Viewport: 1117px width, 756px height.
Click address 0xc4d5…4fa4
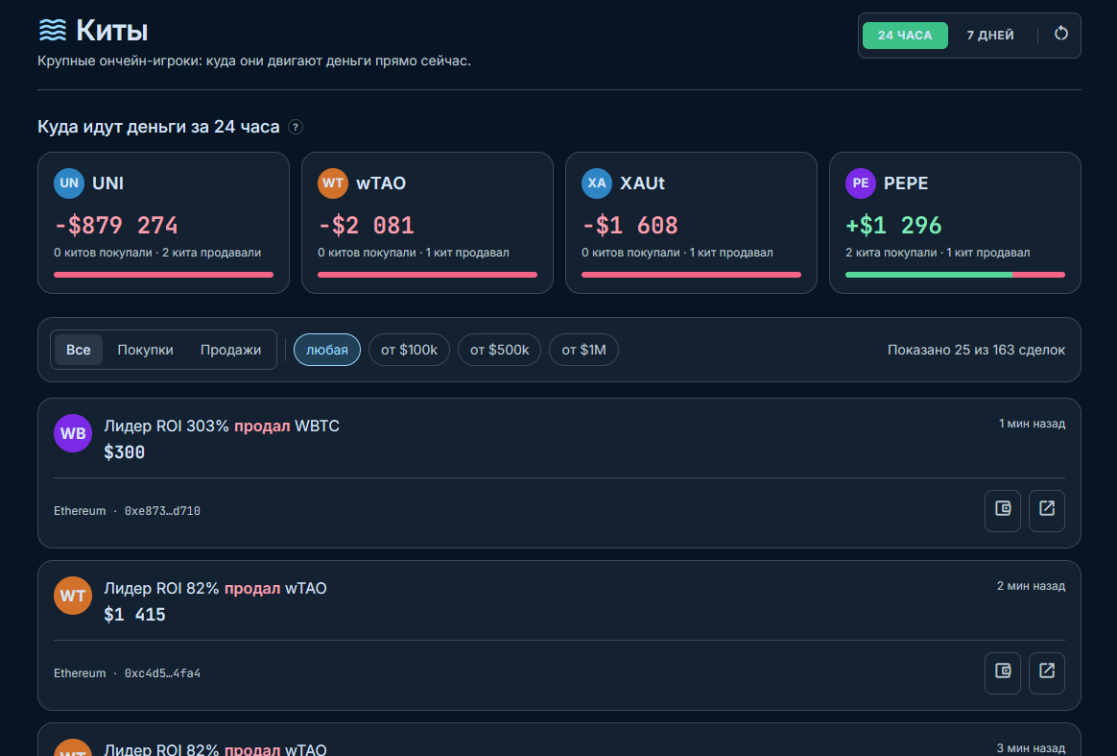click(x=162, y=673)
